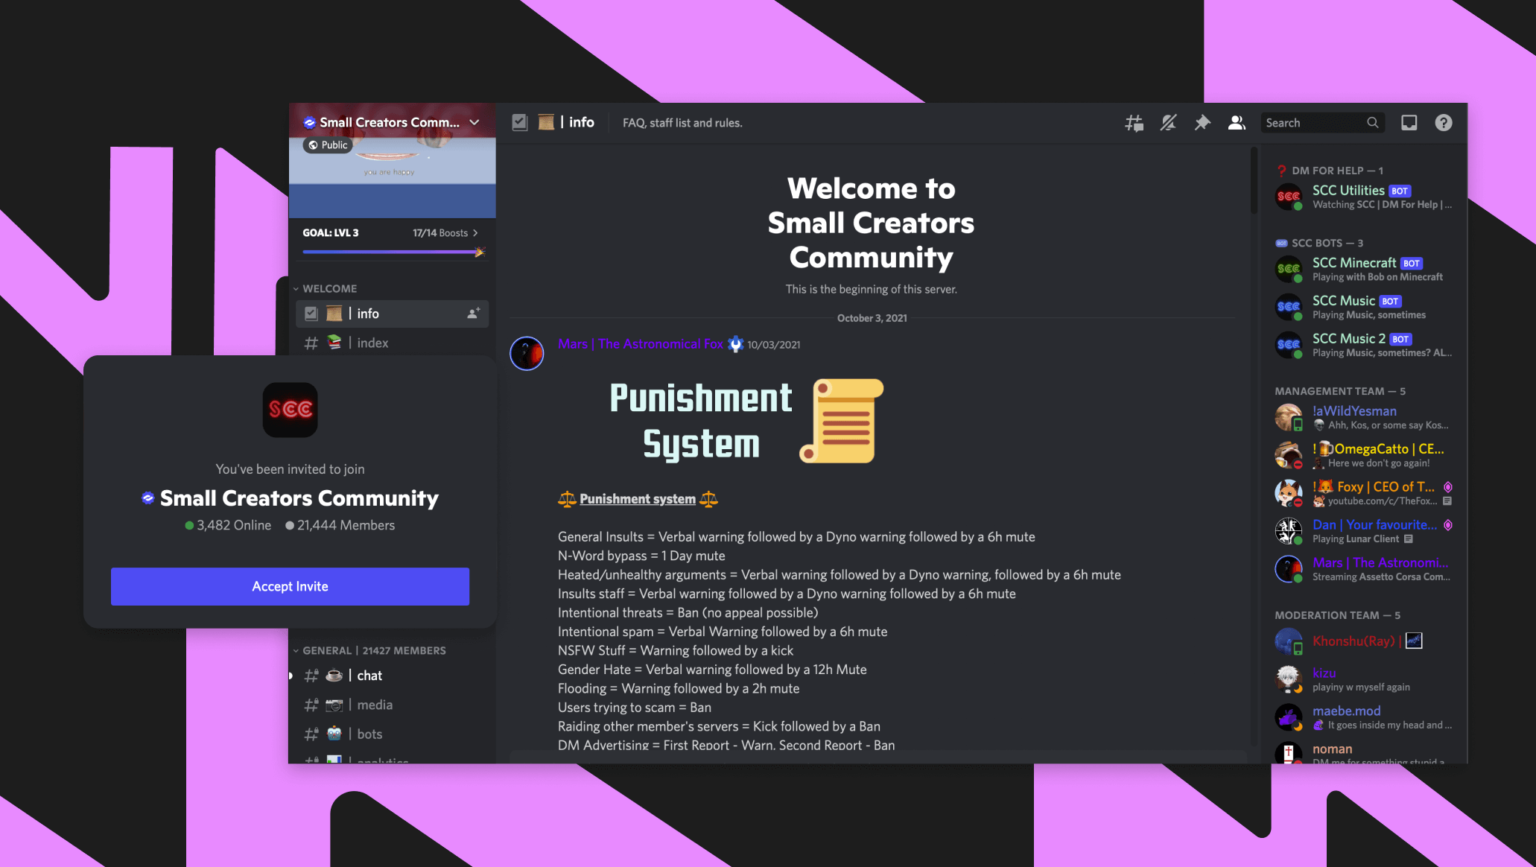Click Accept Invite on the invite card
Viewport: 1536px width, 867px height.
(290, 586)
